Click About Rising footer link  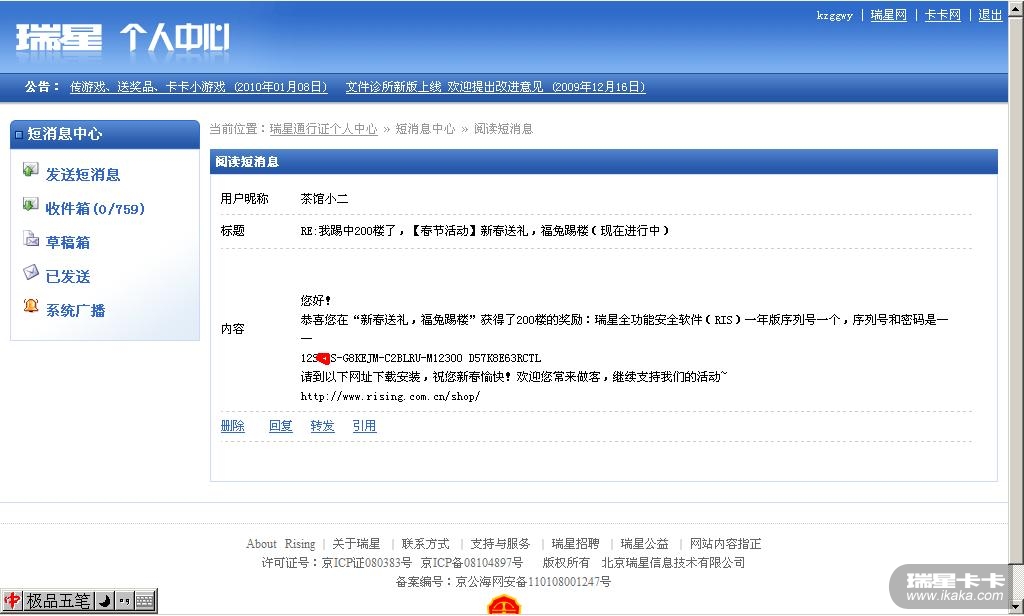pos(281,543)
